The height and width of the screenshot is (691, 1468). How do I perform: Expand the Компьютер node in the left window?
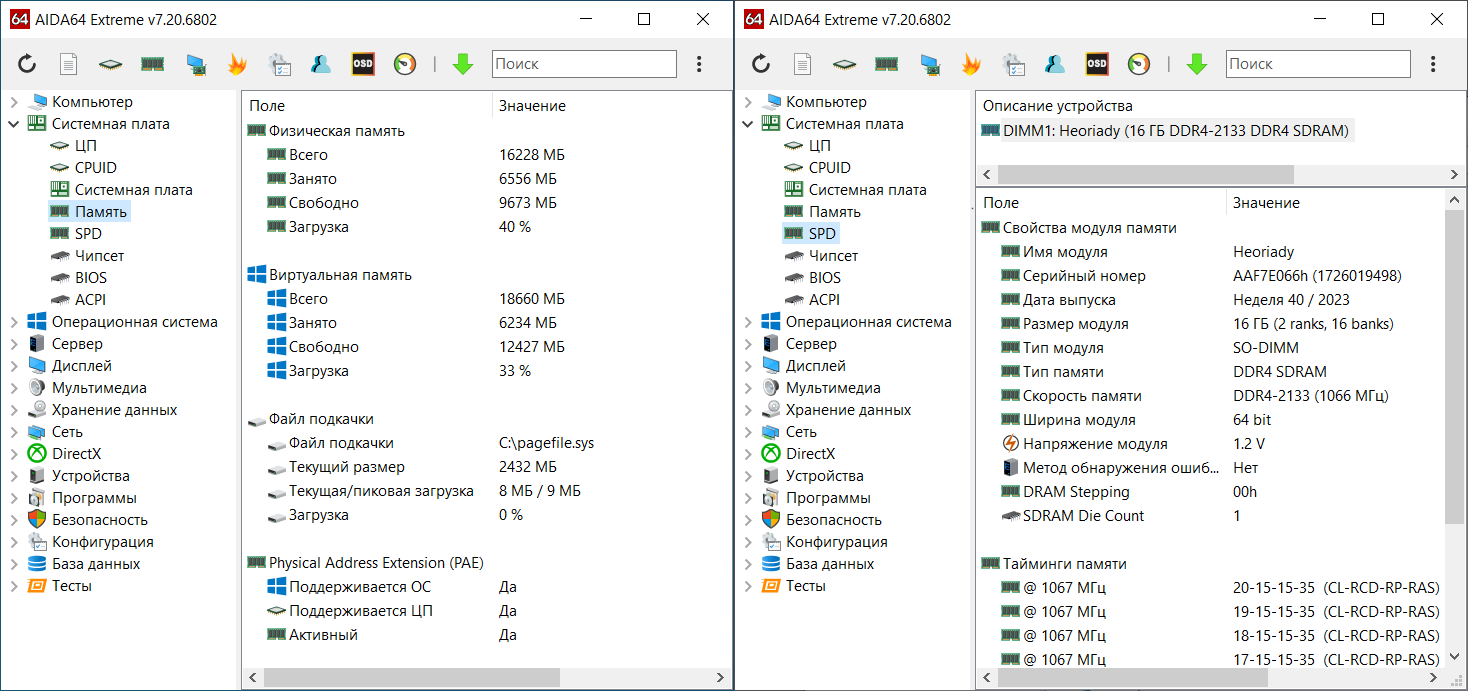(x=14, y=102)
